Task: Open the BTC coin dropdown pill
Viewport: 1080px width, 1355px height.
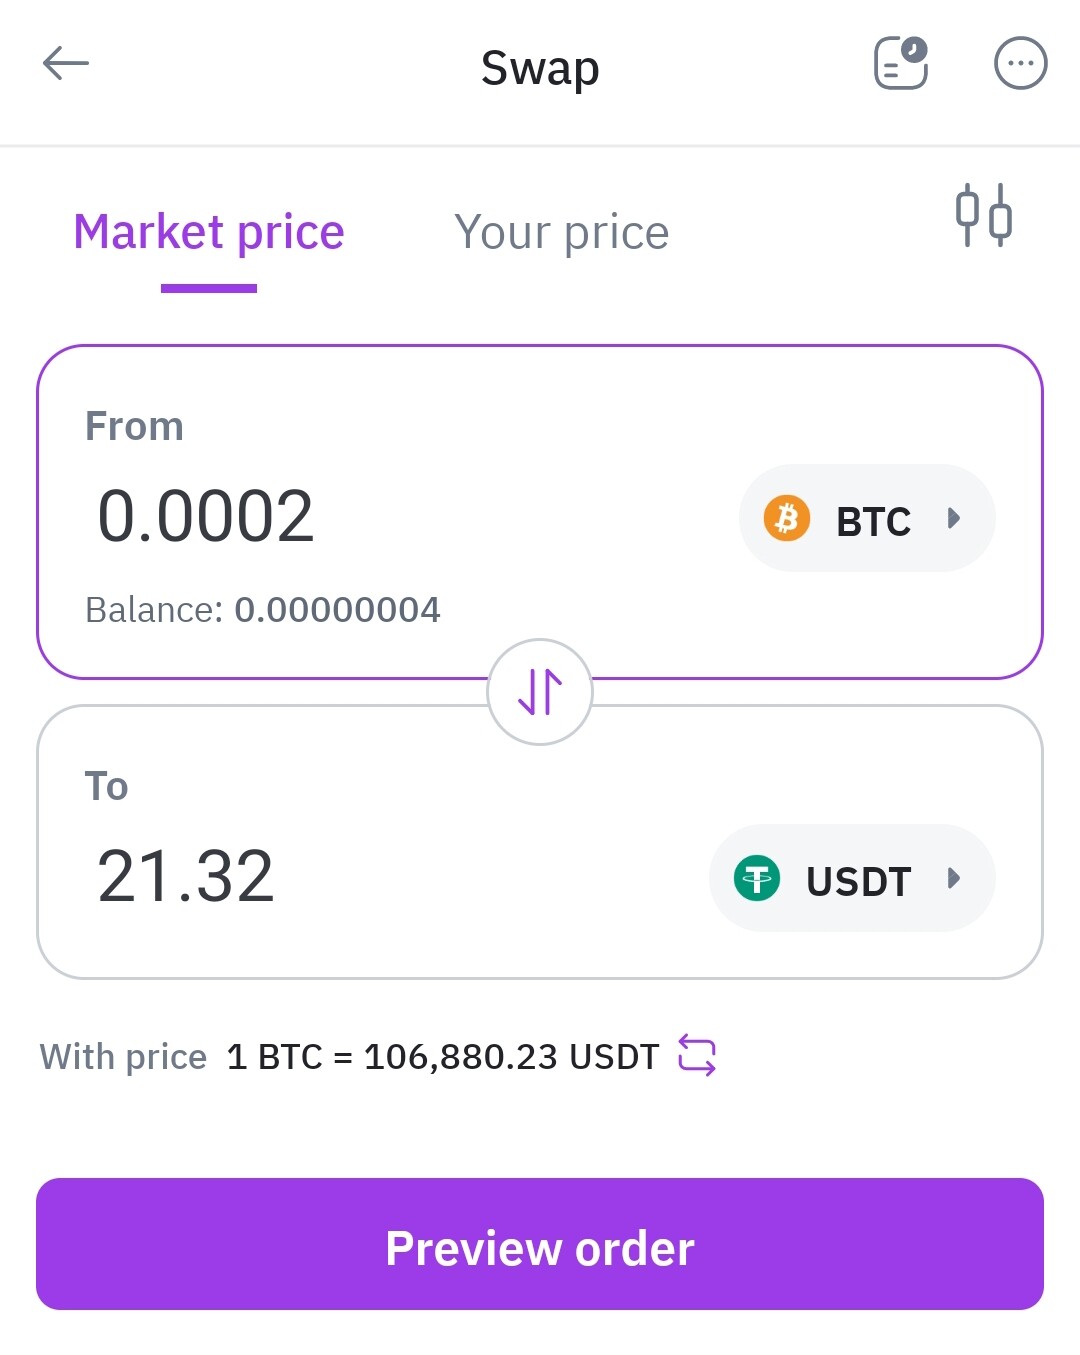Action: [x=867, y=518]
